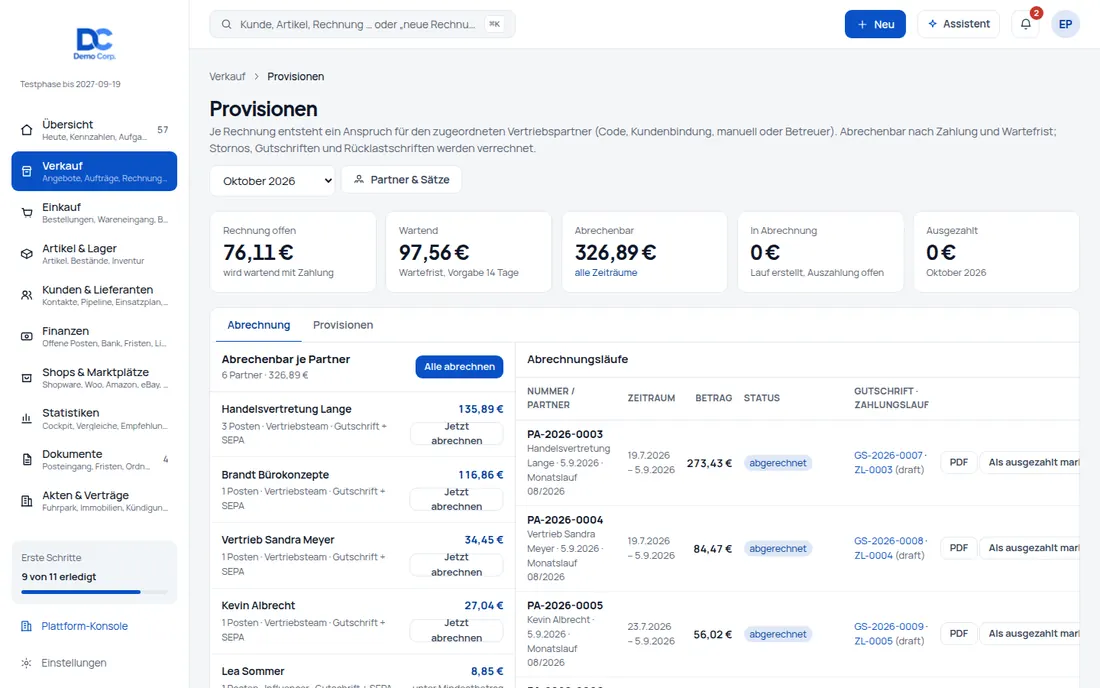Open the Plattform-Konsole link
1100x688 pixels.
pyautogui.click(x=84, y=626)
